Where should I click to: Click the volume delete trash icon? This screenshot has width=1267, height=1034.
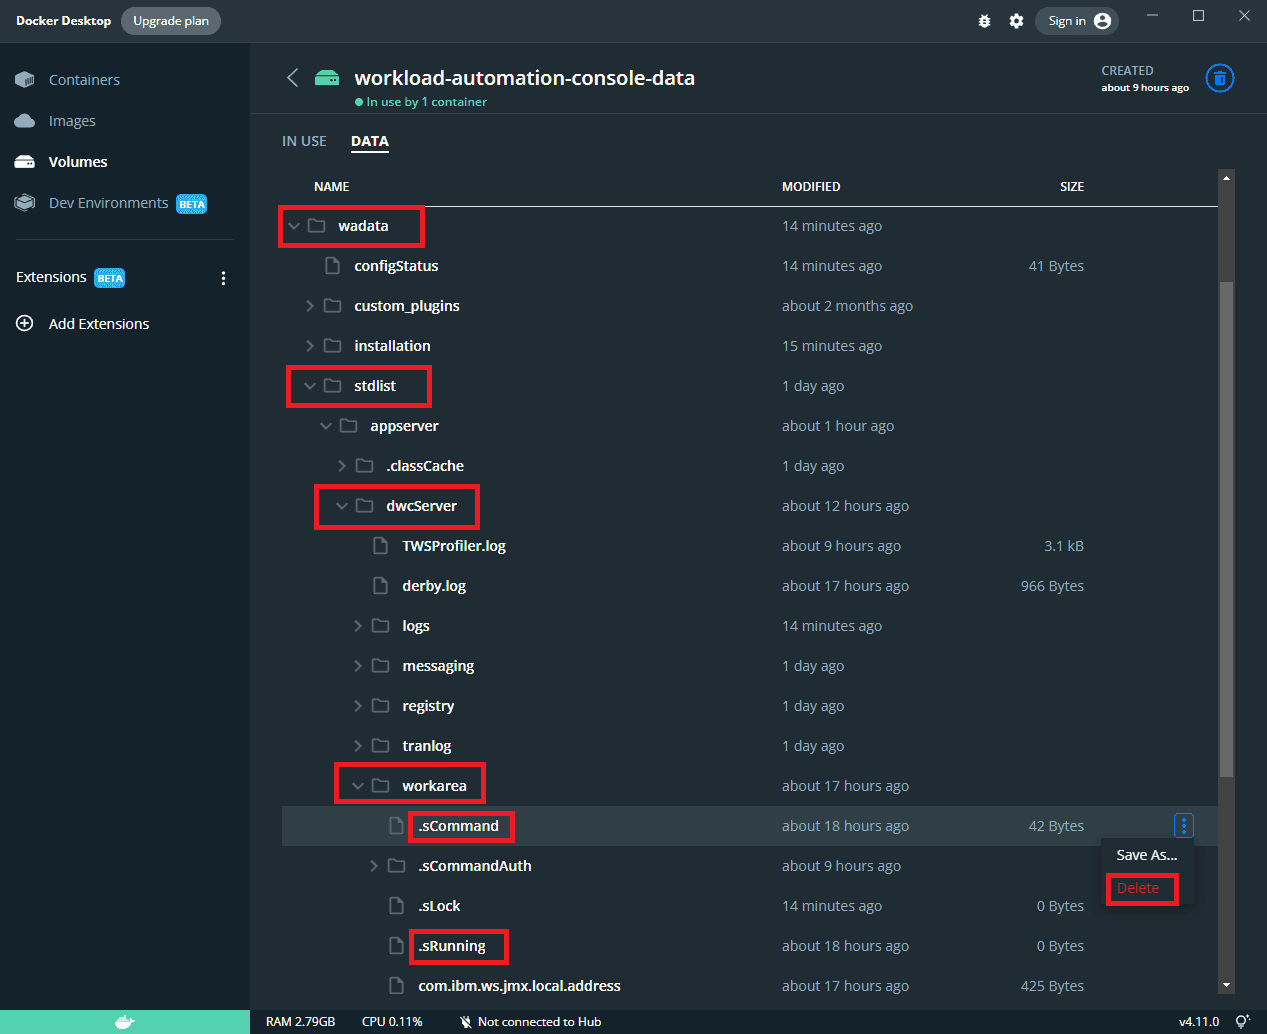(1219, 78)
